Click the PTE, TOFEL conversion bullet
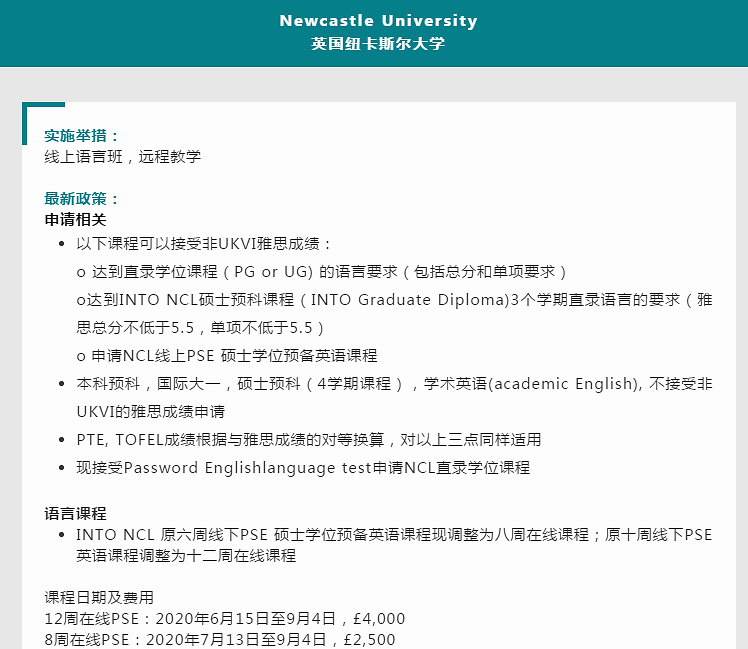Image resolution: width=748 pixels, height=649 pixels. coord(309,440)
